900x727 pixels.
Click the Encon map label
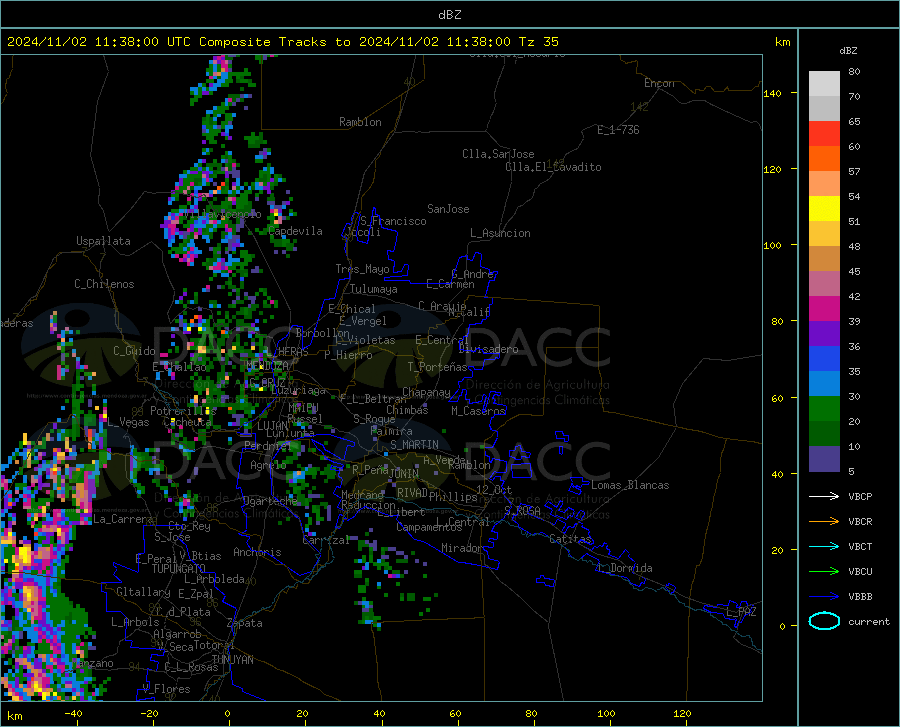pyautogui.click(x=659, y=83)
